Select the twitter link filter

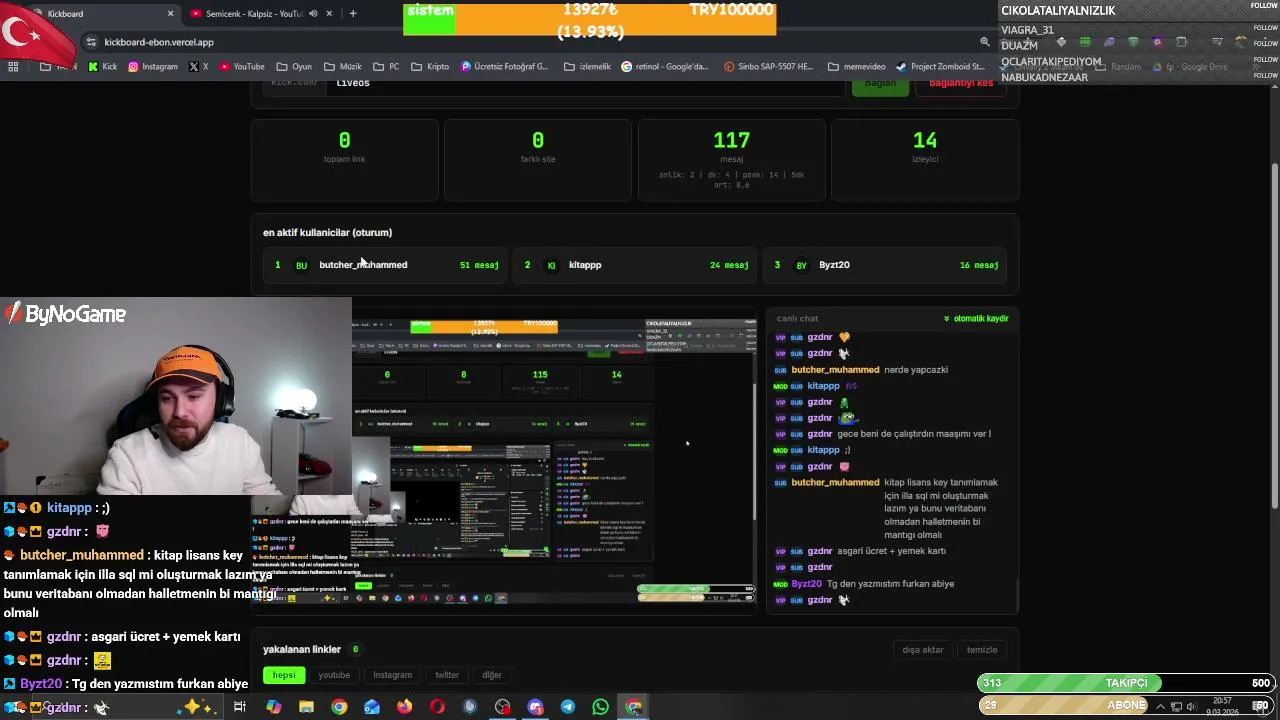(447, 675)
